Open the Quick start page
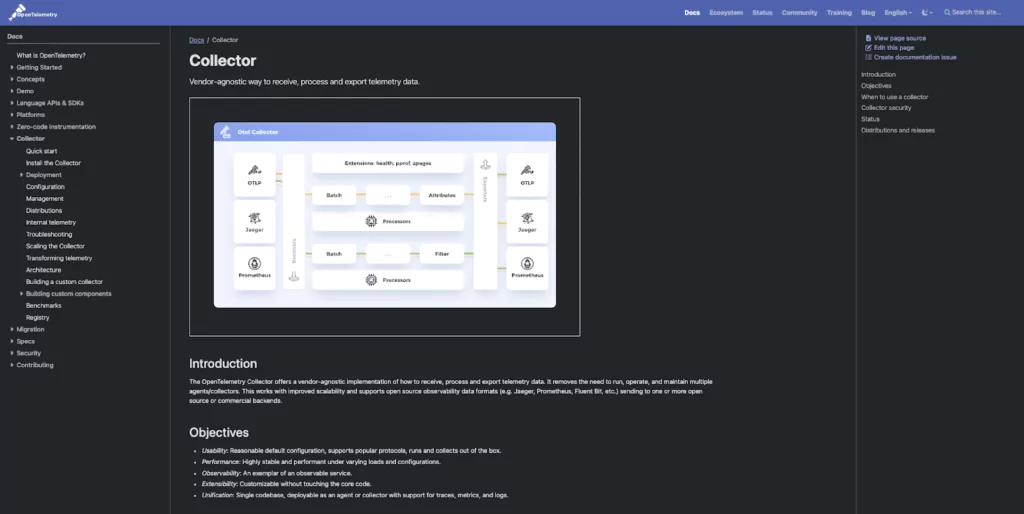The height and width of the screenshot is (514, 1024). tap(42, 151)
